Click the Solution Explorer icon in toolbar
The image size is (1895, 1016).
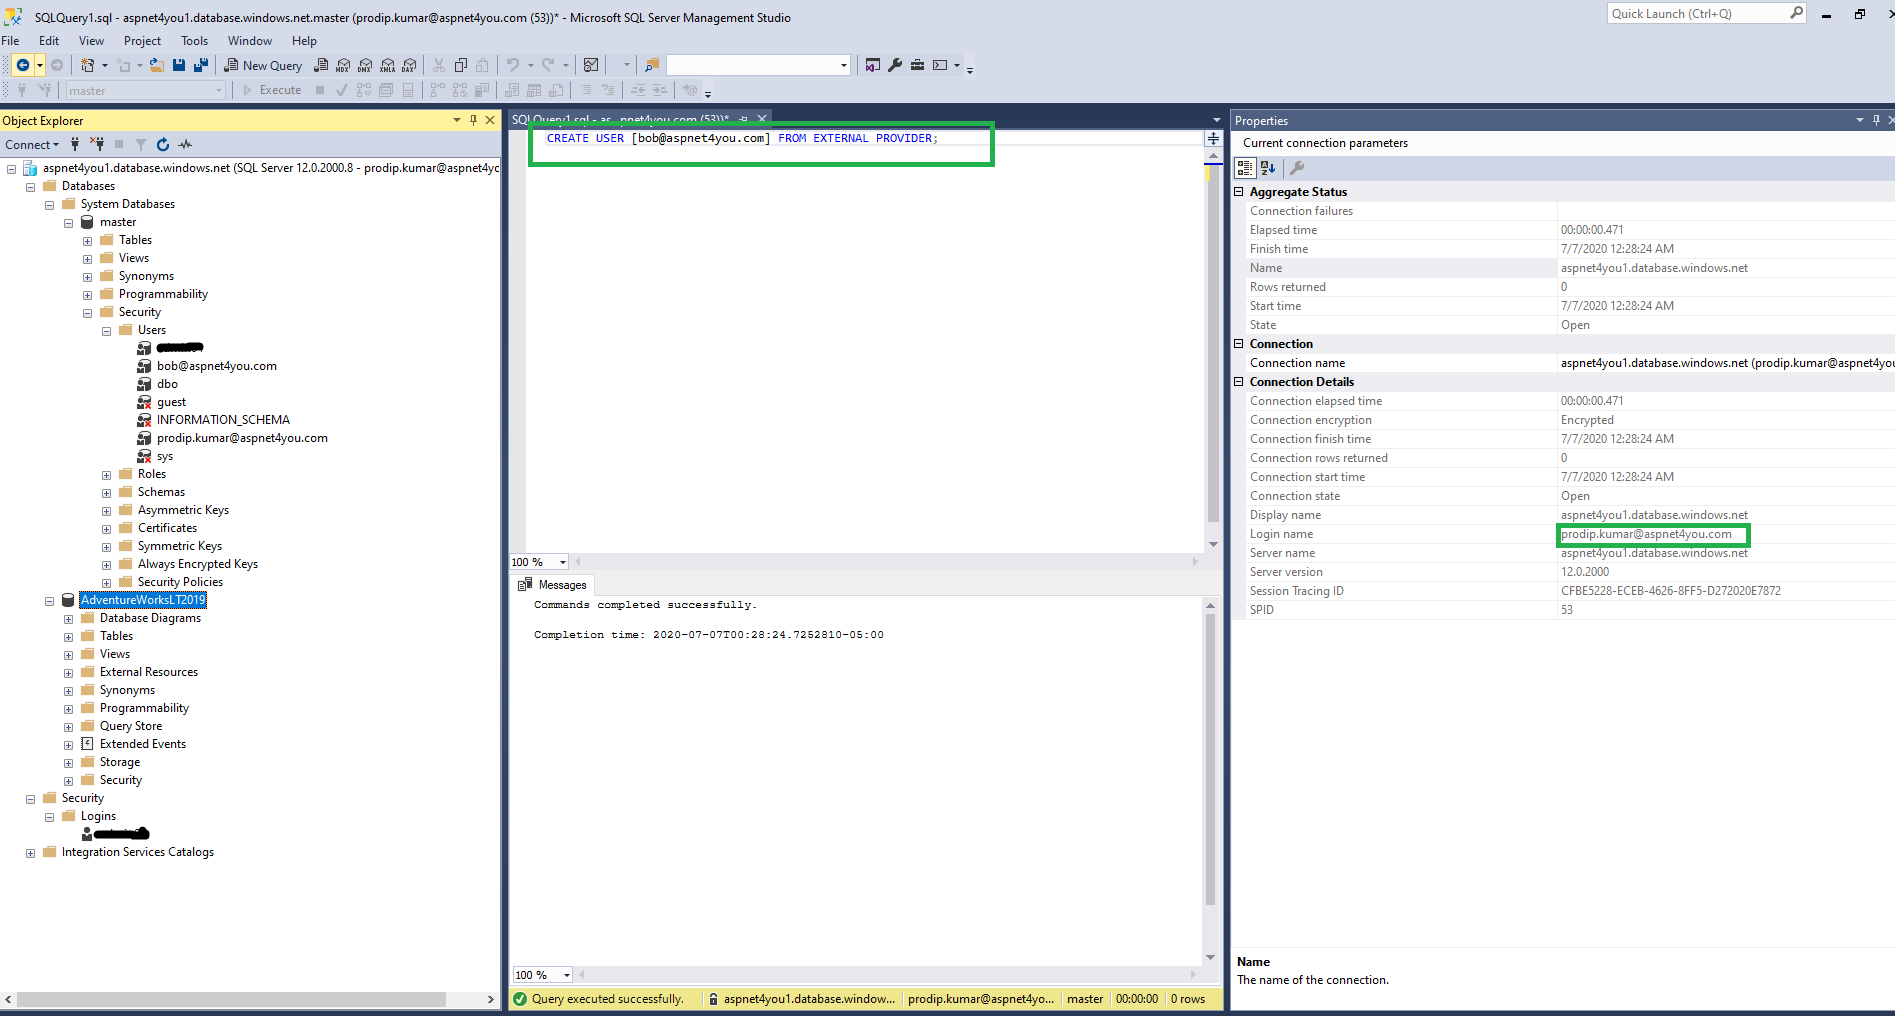873,65
